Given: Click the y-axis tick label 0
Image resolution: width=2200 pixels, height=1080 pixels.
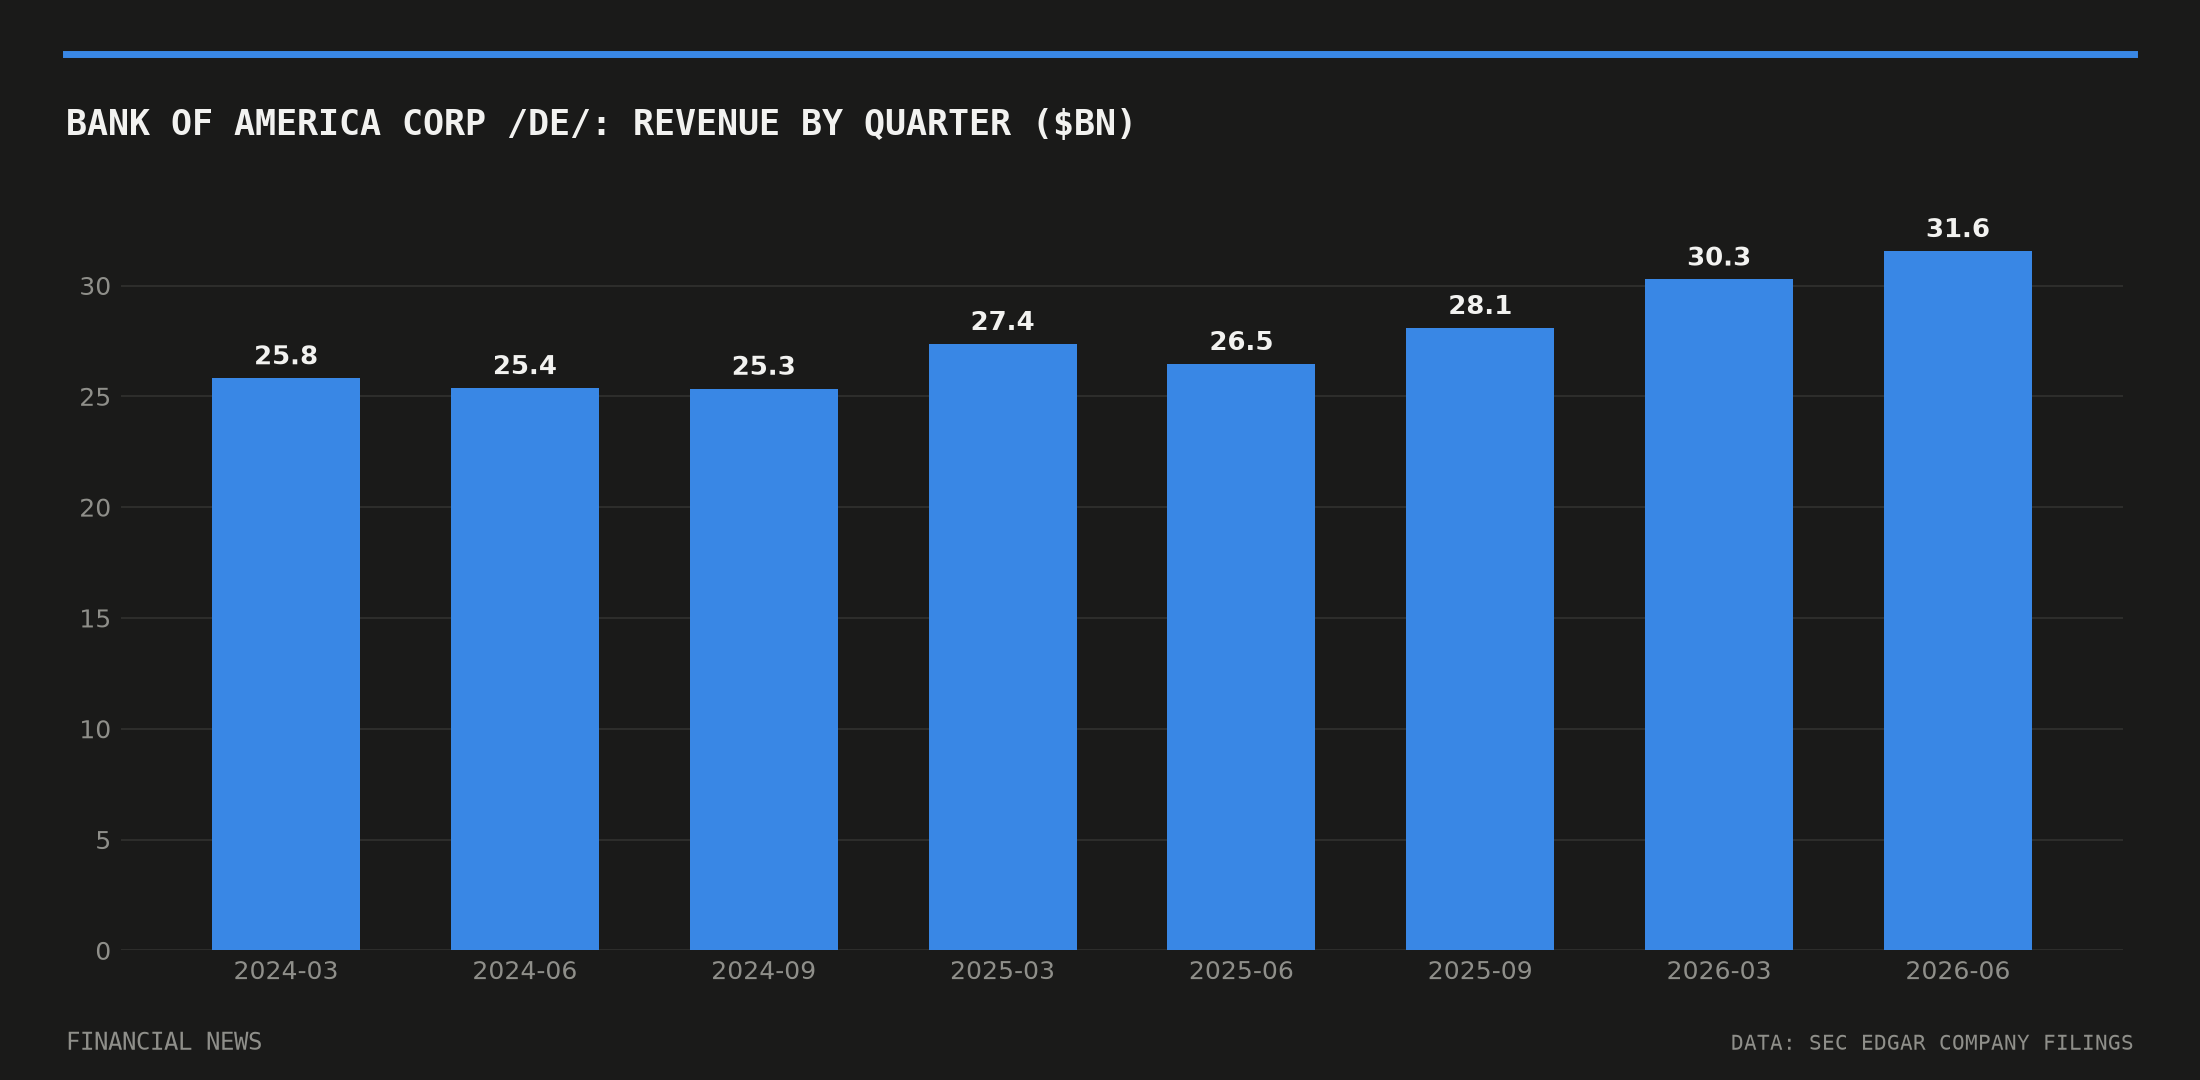Looking at the screenshot, I should coord(103,952).
